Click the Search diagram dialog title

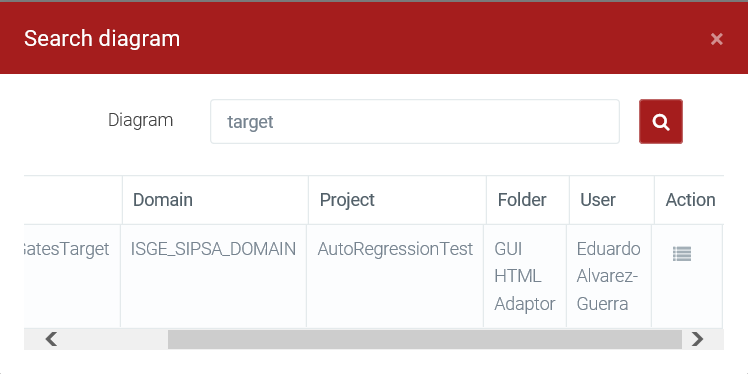click(x=102, y=39)
